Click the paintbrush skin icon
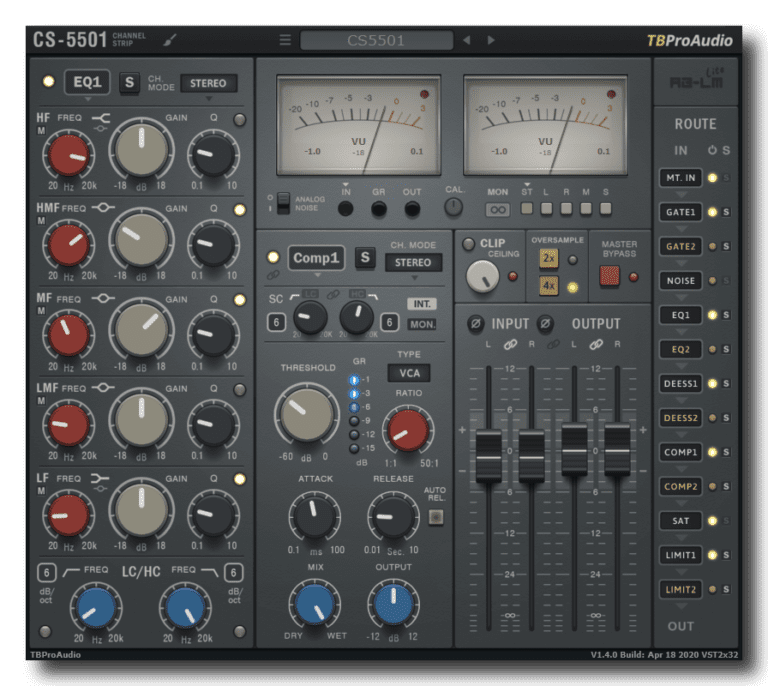The height and width of the screenshot is (686, 768). click(170, 40)
